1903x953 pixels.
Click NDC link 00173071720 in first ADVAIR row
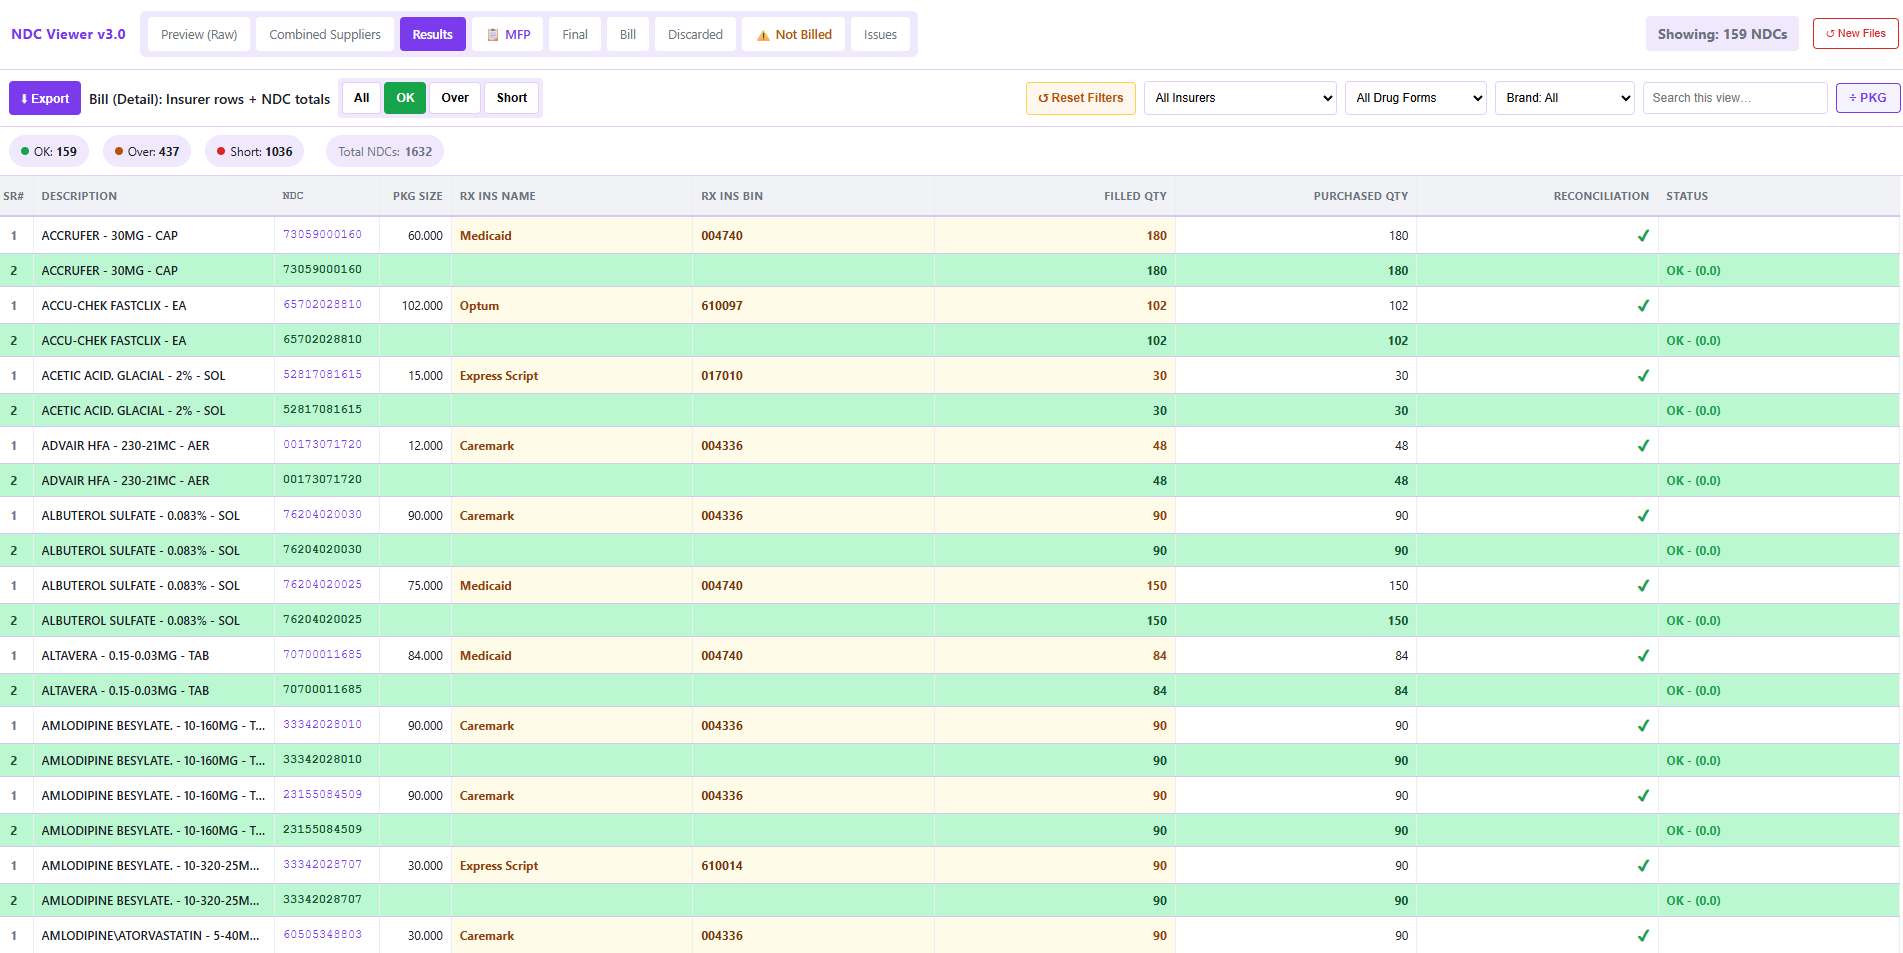pyautogui.click(x=322, y=445)
